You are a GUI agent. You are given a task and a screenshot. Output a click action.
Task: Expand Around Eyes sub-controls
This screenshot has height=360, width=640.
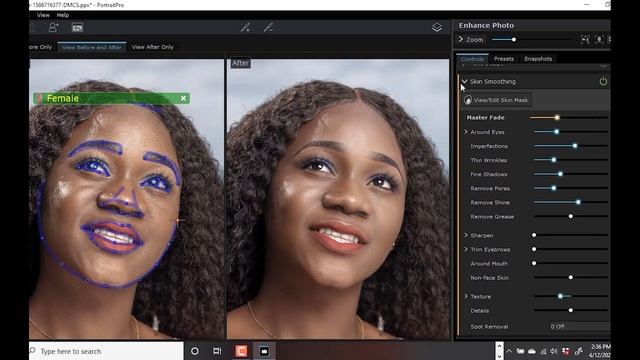click(x=466, y=132)
